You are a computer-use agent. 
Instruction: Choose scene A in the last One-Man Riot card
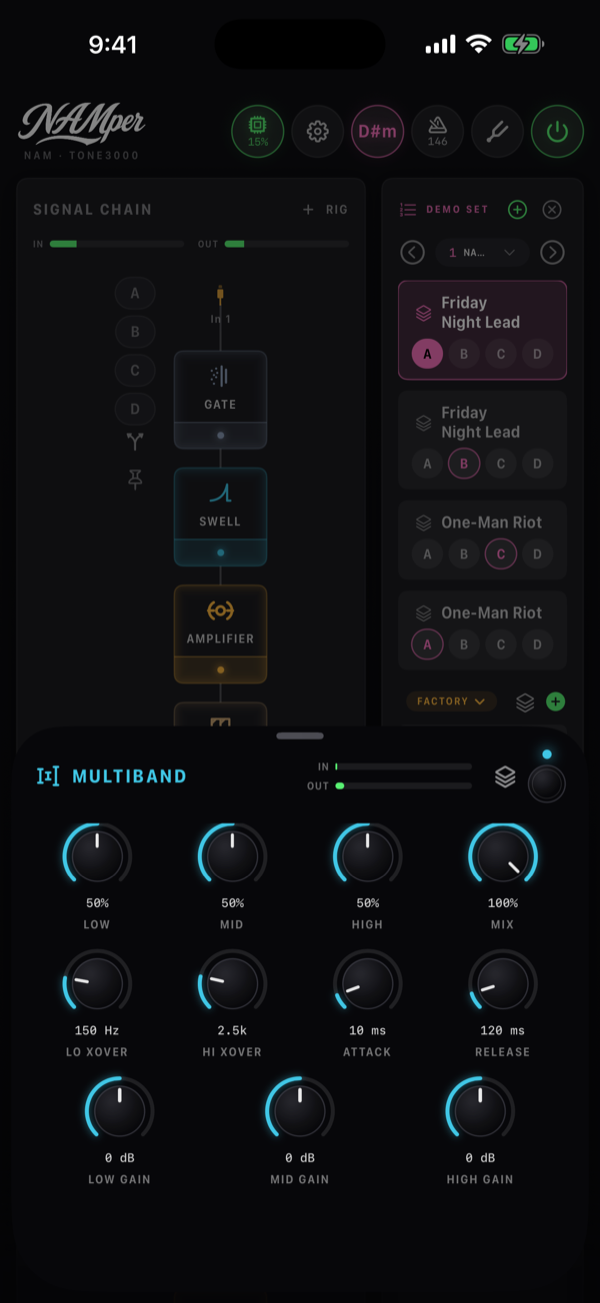coord(427,644)
